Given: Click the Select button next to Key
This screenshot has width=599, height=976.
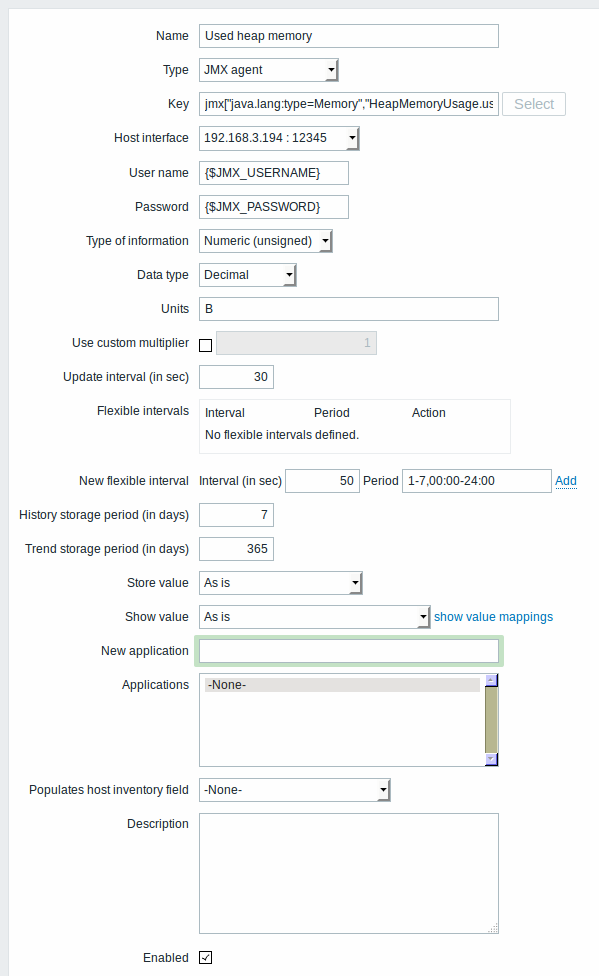Looking at the screenshot, I should click(x=534, y=104).
